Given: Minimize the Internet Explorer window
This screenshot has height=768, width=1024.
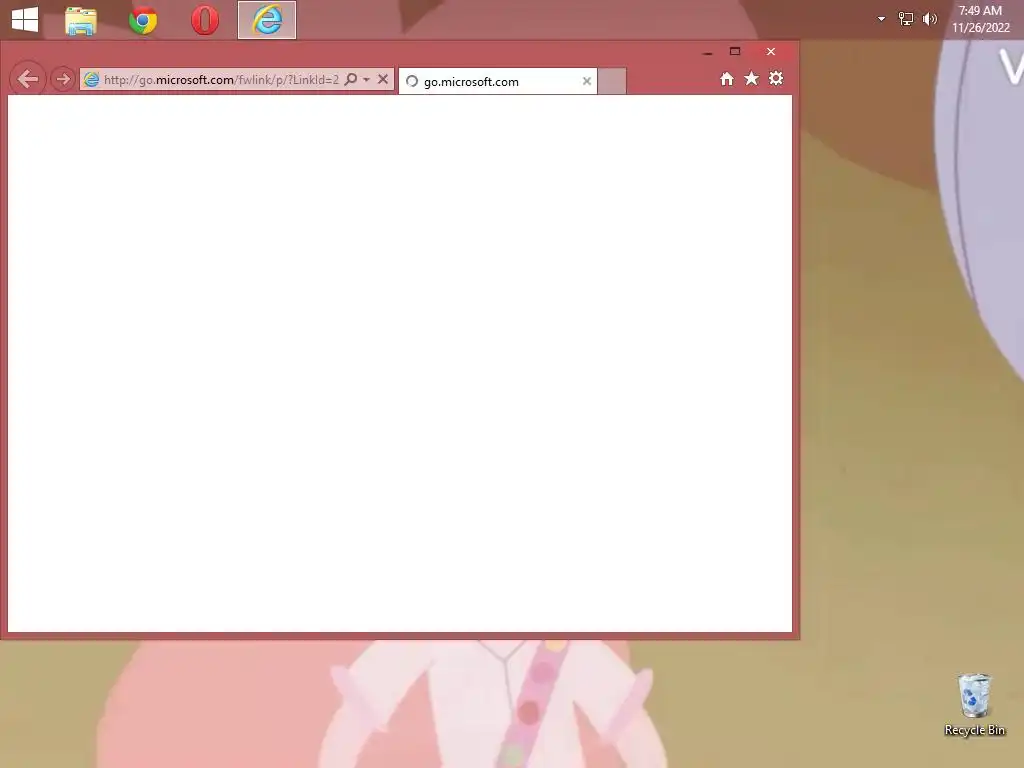Looking at the screenshot, I should [707, 52].
